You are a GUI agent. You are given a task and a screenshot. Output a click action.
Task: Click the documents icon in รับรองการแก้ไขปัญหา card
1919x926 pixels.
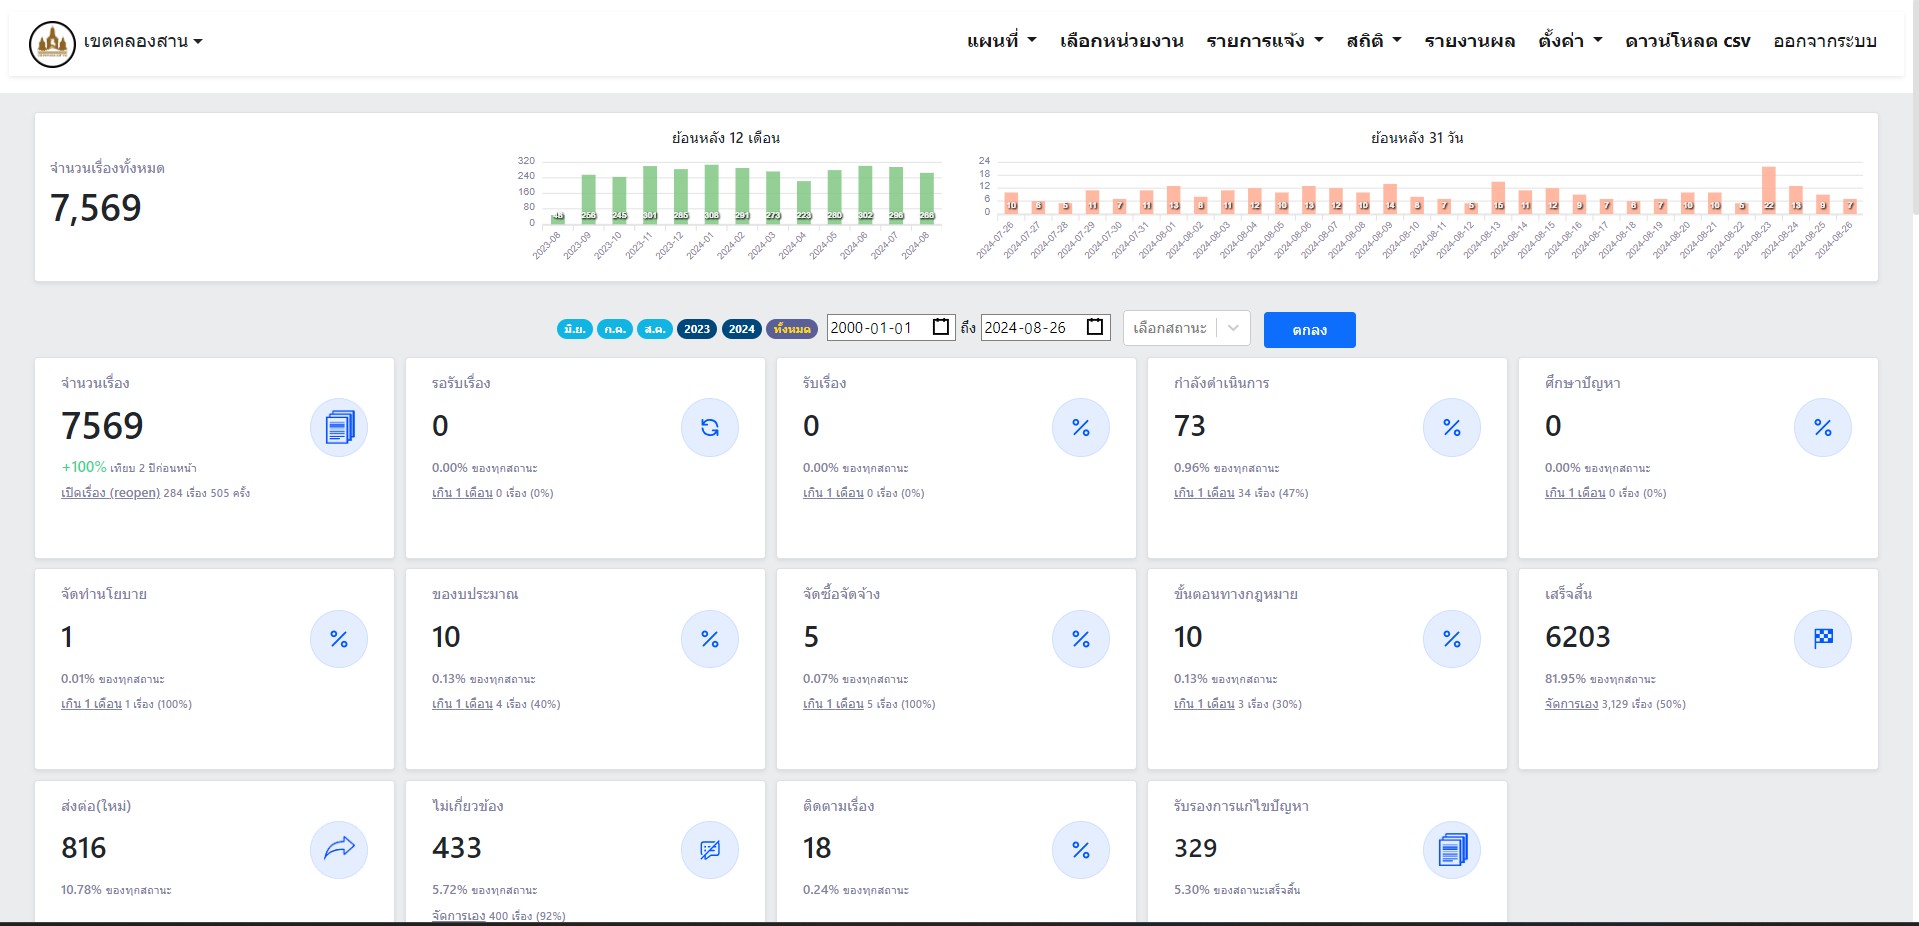[1451, 850]
